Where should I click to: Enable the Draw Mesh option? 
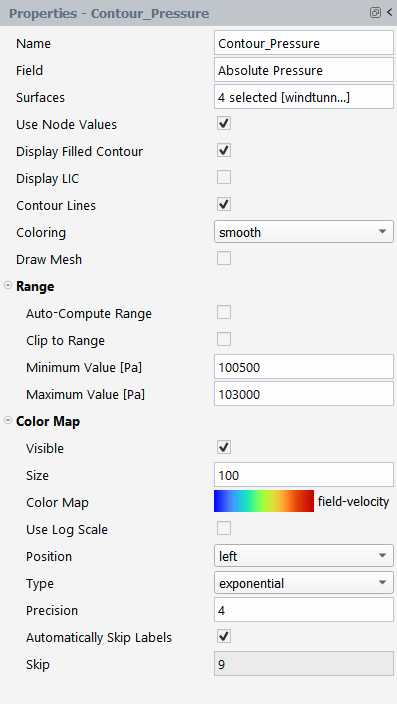click(224, 258)
